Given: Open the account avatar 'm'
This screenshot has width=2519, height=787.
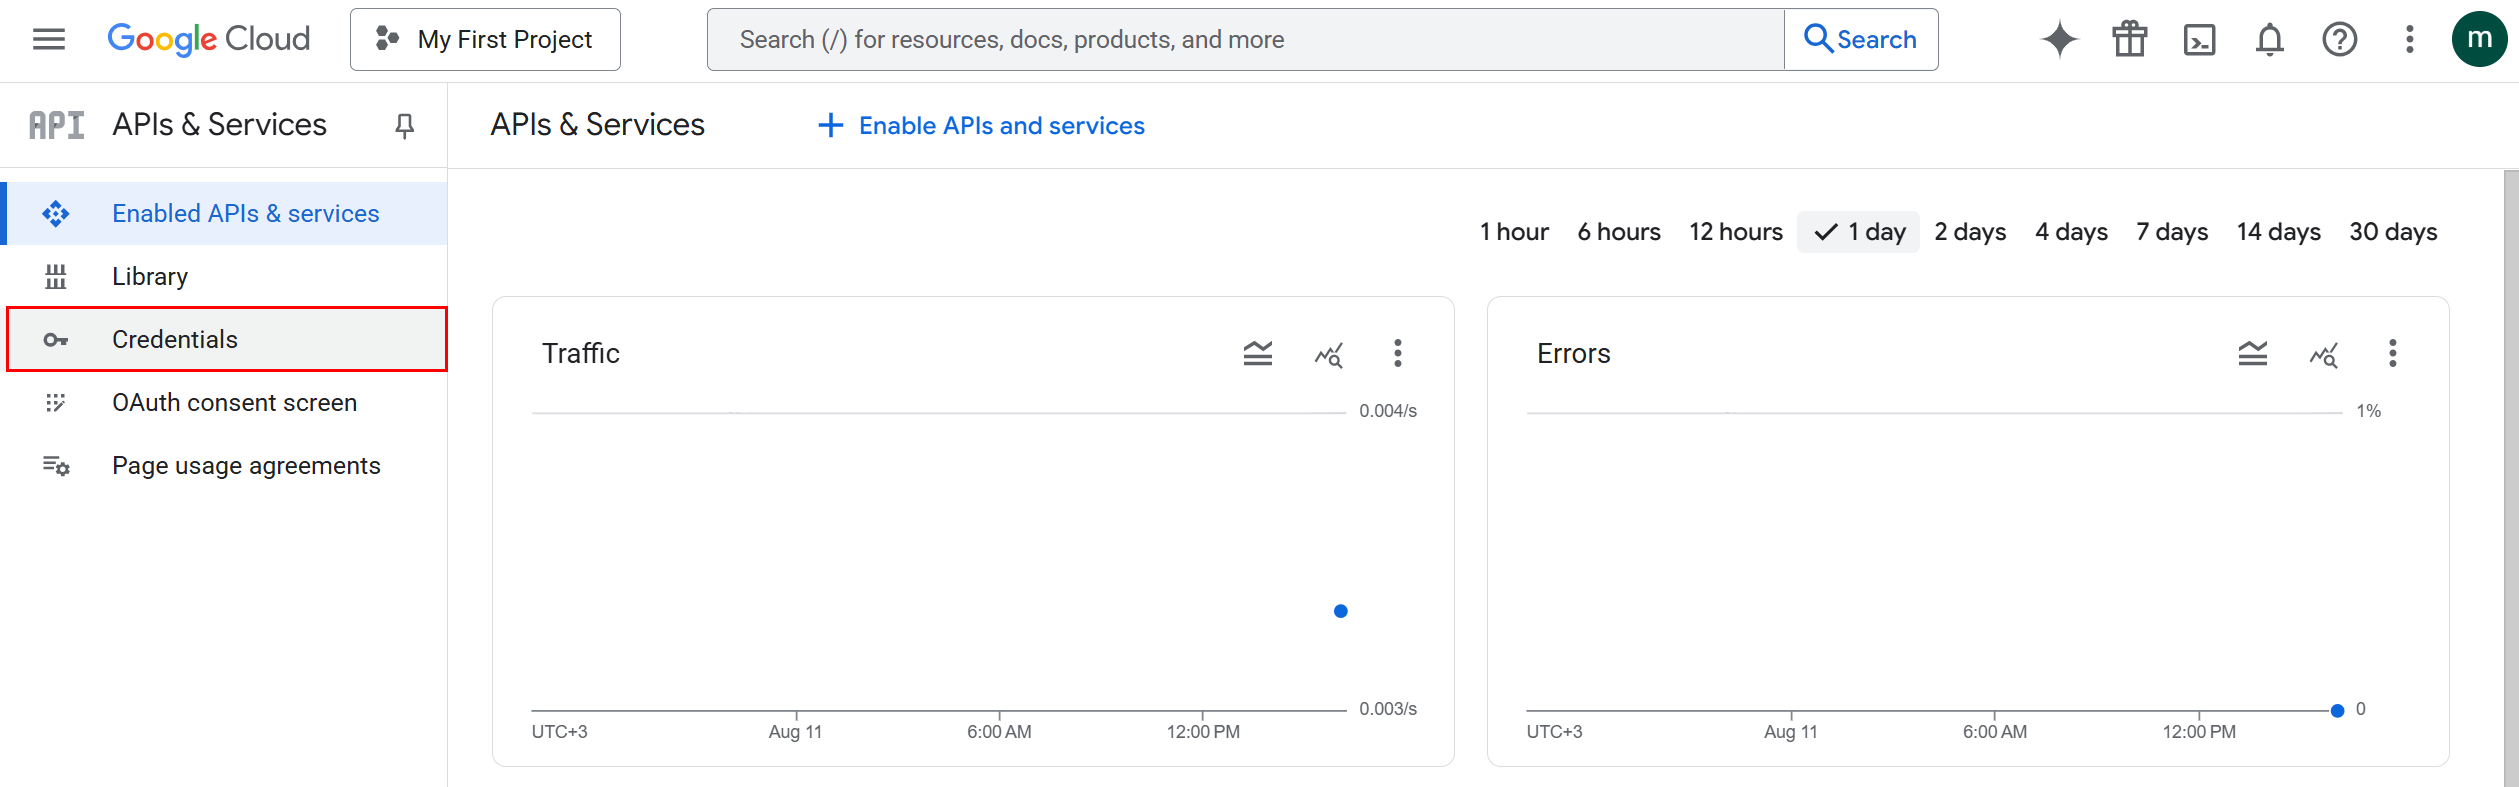Looking at the screenshot, I should point(2480,39).
